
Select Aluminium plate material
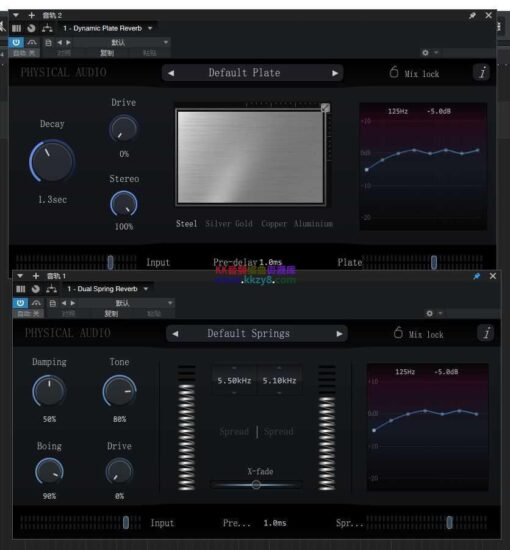click(x=314, y=224)
